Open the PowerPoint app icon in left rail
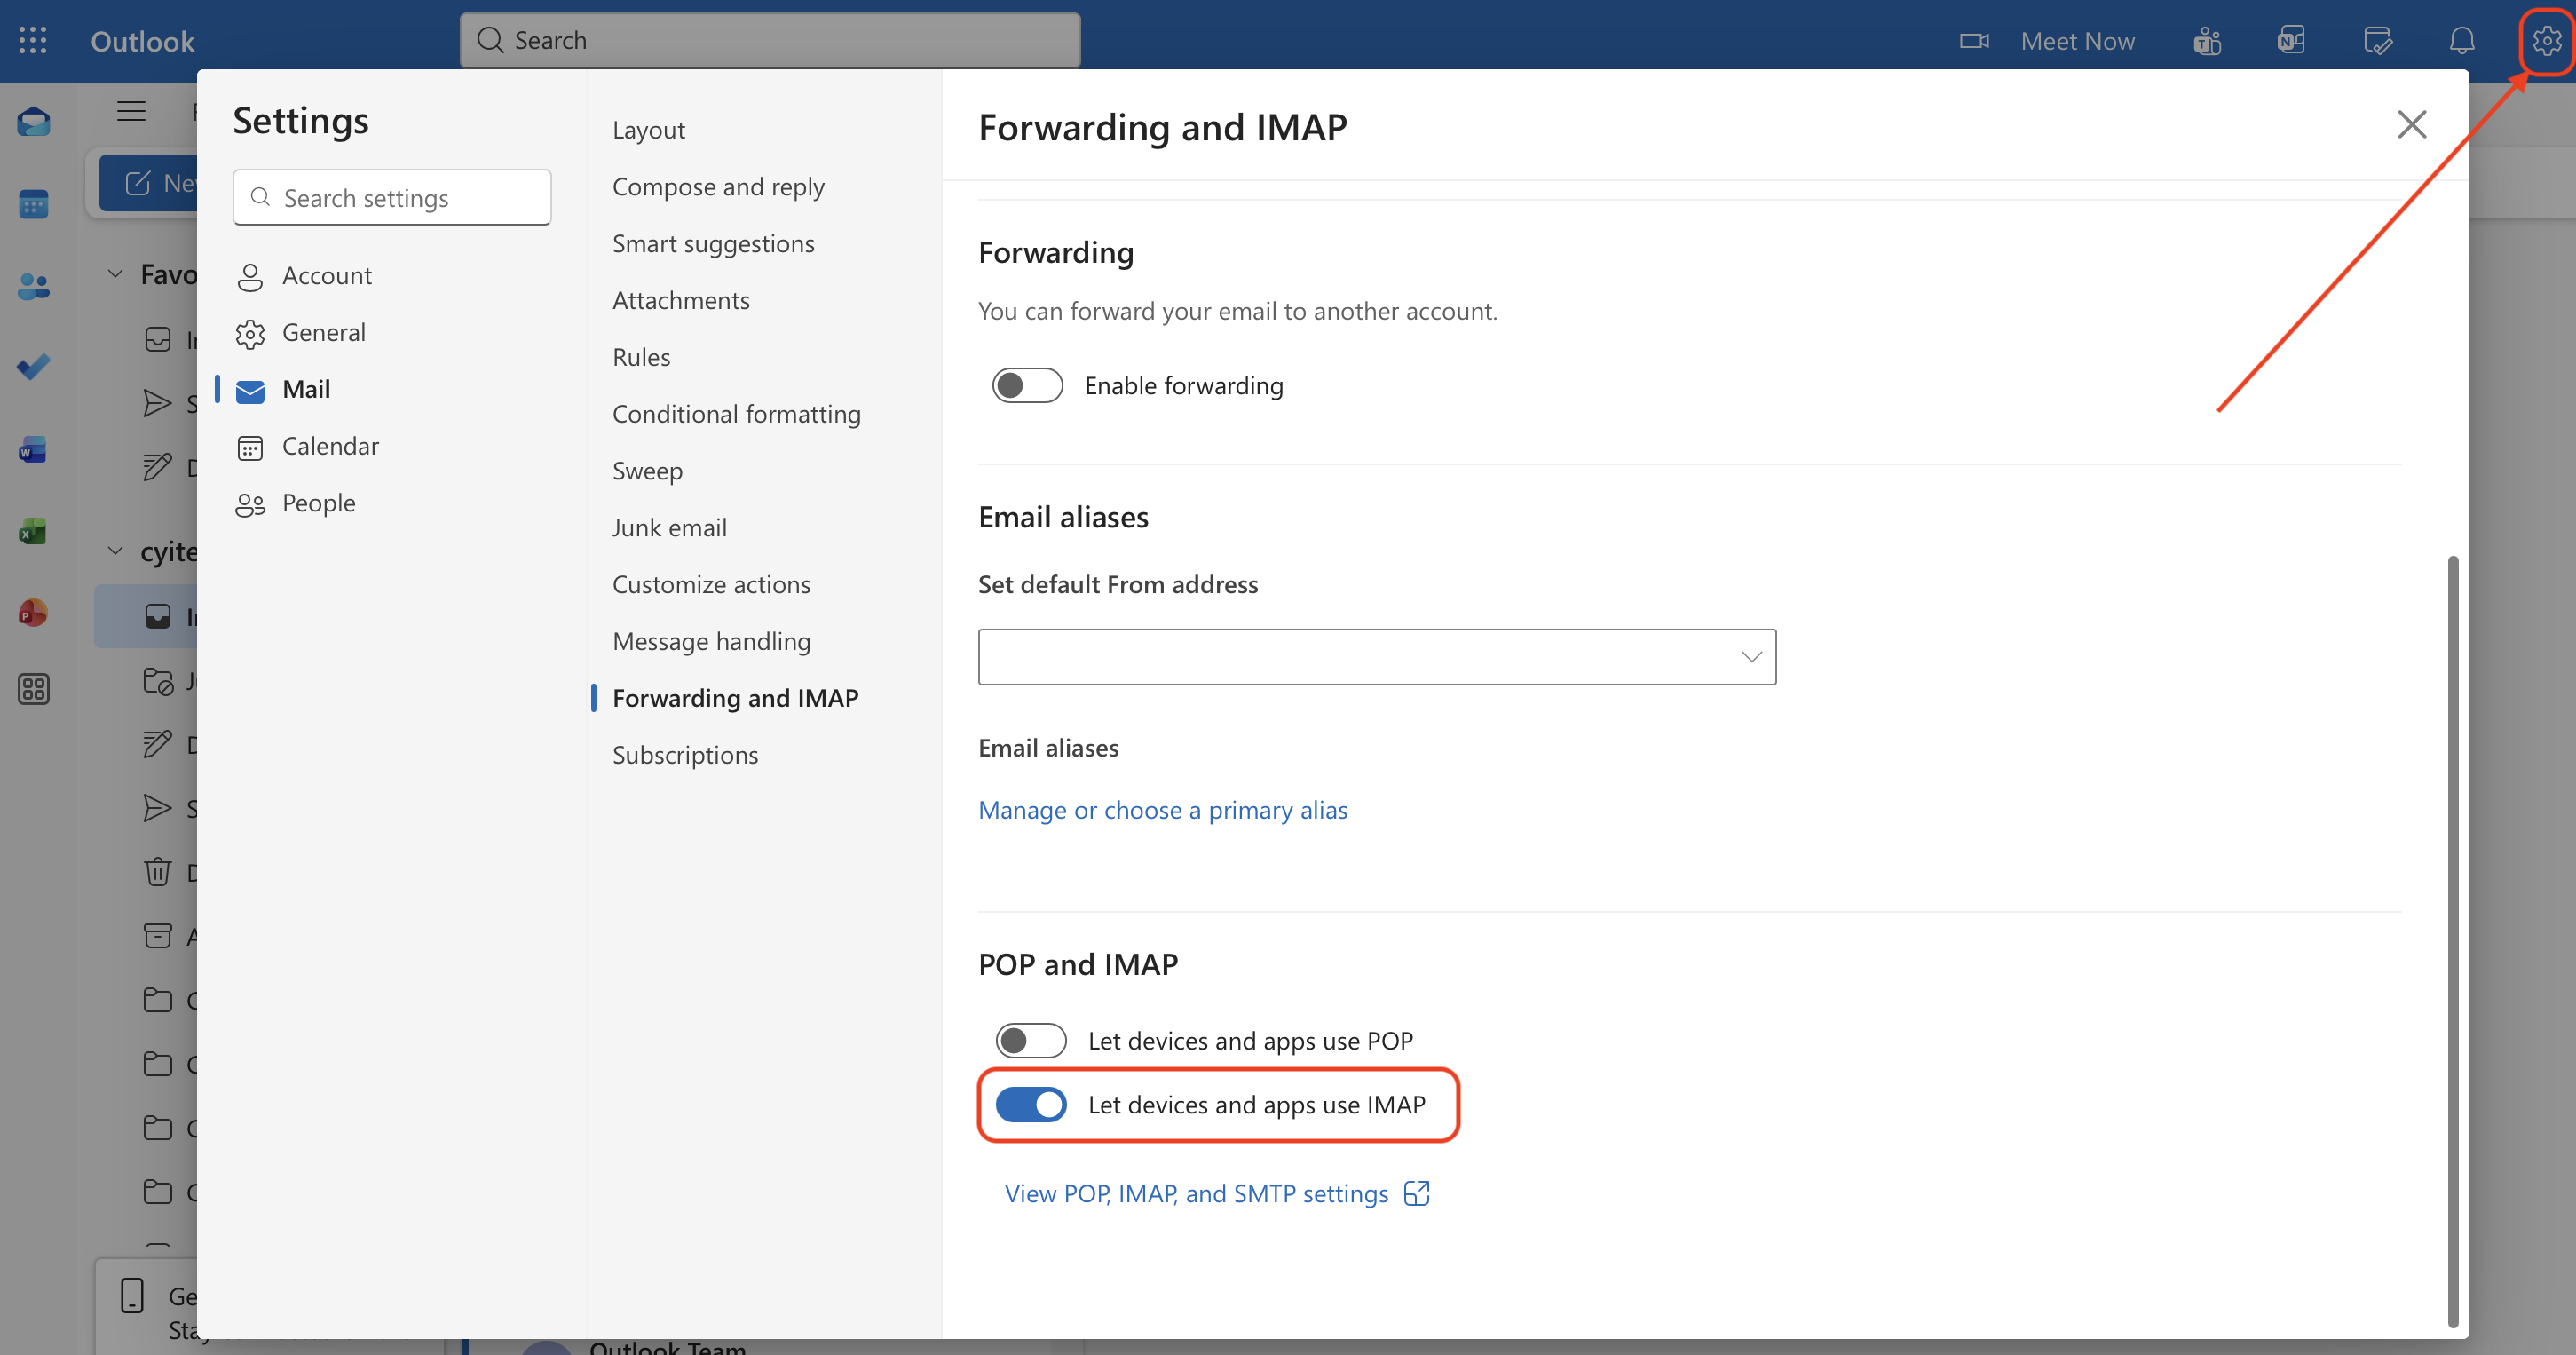Screen dimensions: 2576x1355 click(x=33, y=612)
